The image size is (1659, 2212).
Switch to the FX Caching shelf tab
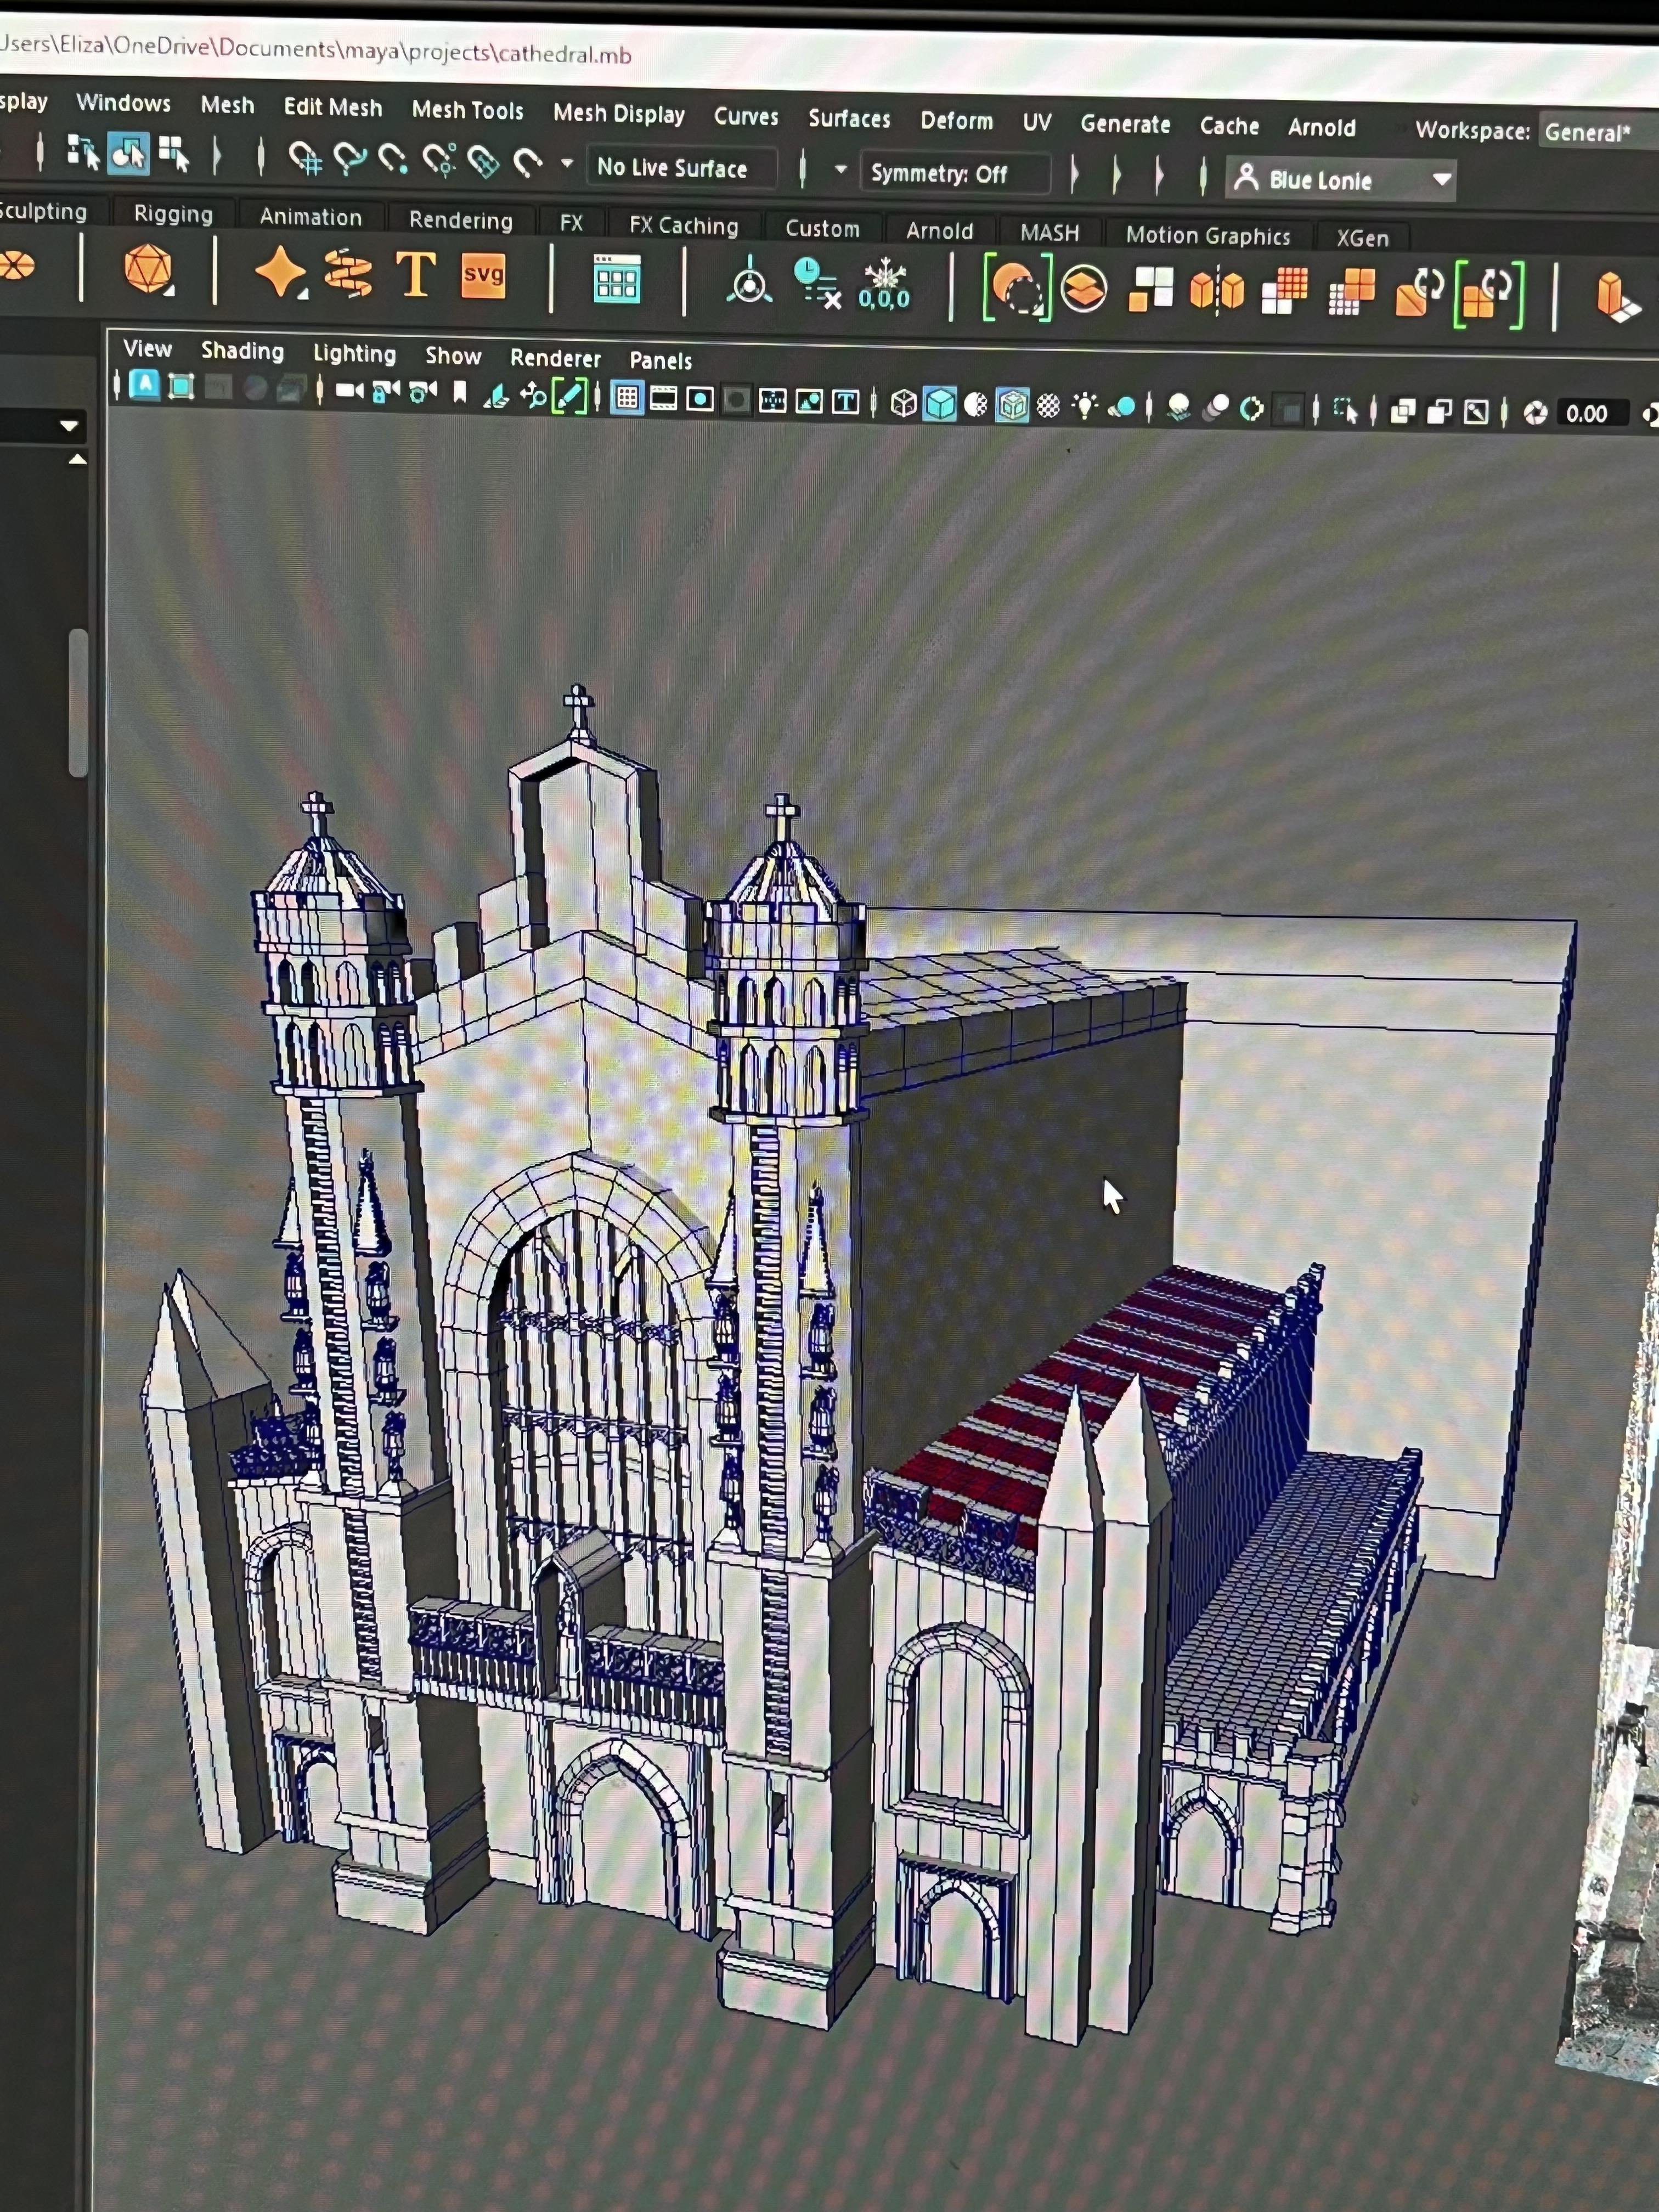[684, 226]
